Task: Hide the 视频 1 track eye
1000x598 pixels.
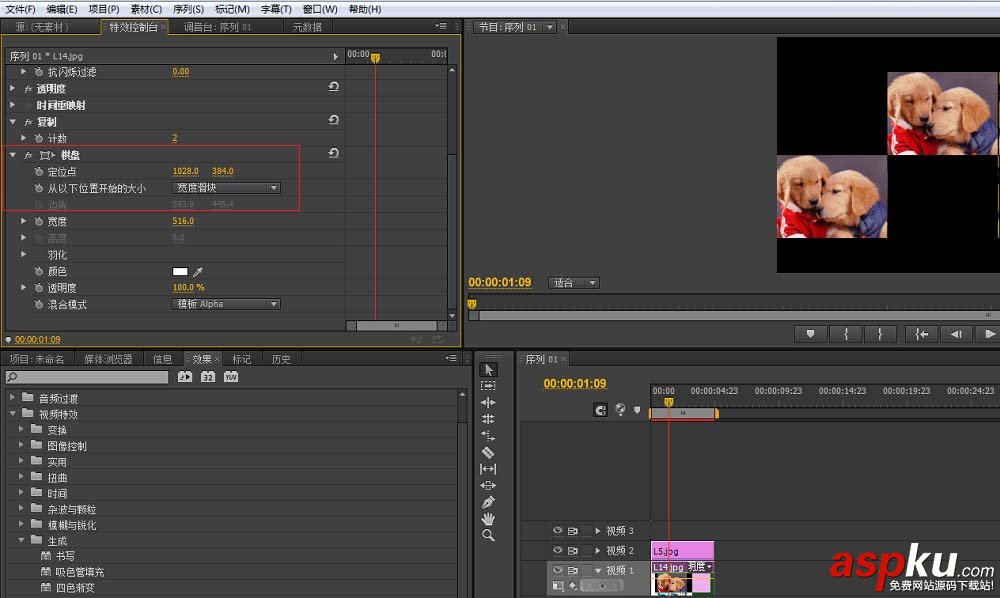Action: (x=557, y=569)
